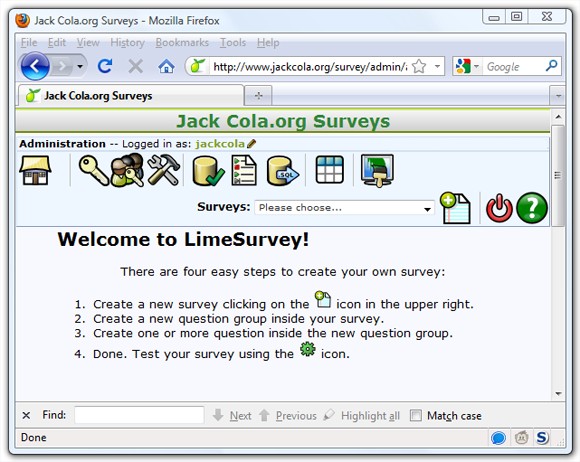The width and height of the screenshot is (580, 462).
Task: Click the 'Welcome to LimeSurvey!' heading
Action: click(x=183, y=239)
